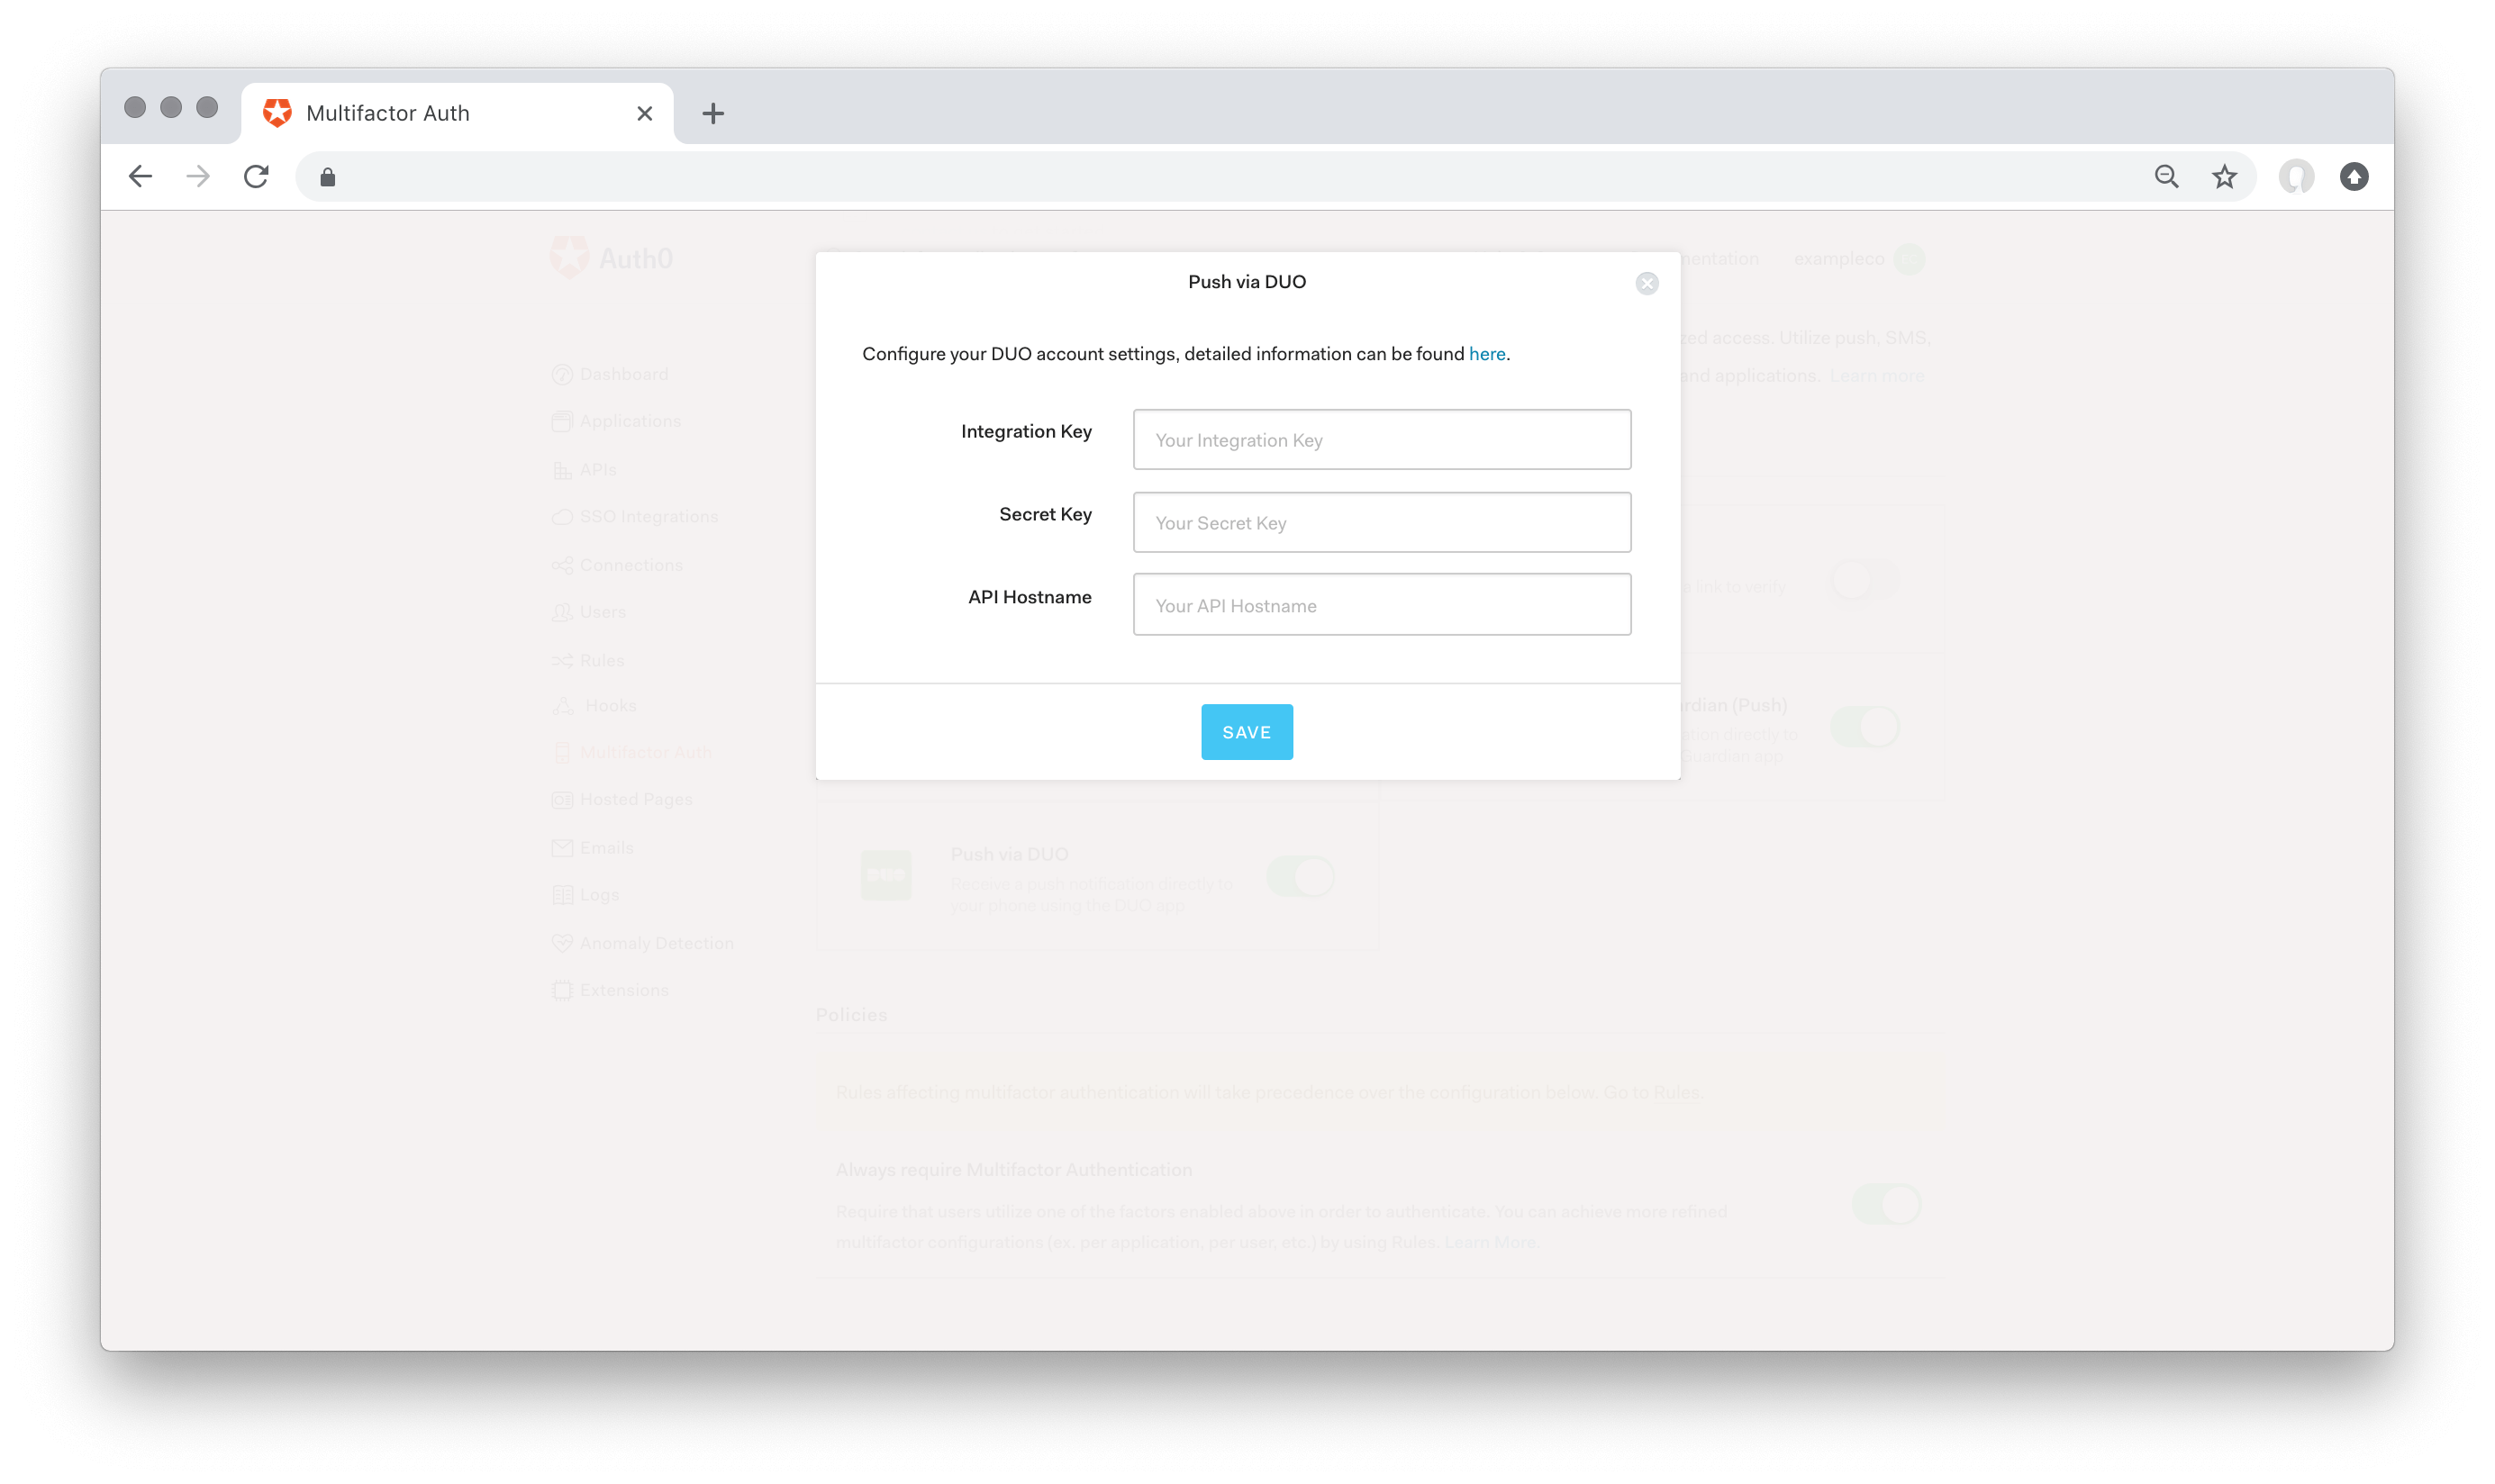Open the Extensions section
The image size is (2495, 1484).
pos(623,990)
